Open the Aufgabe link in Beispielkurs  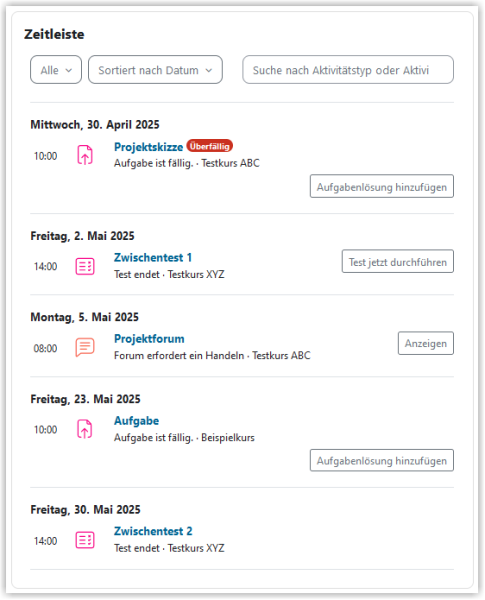(137, 421)
